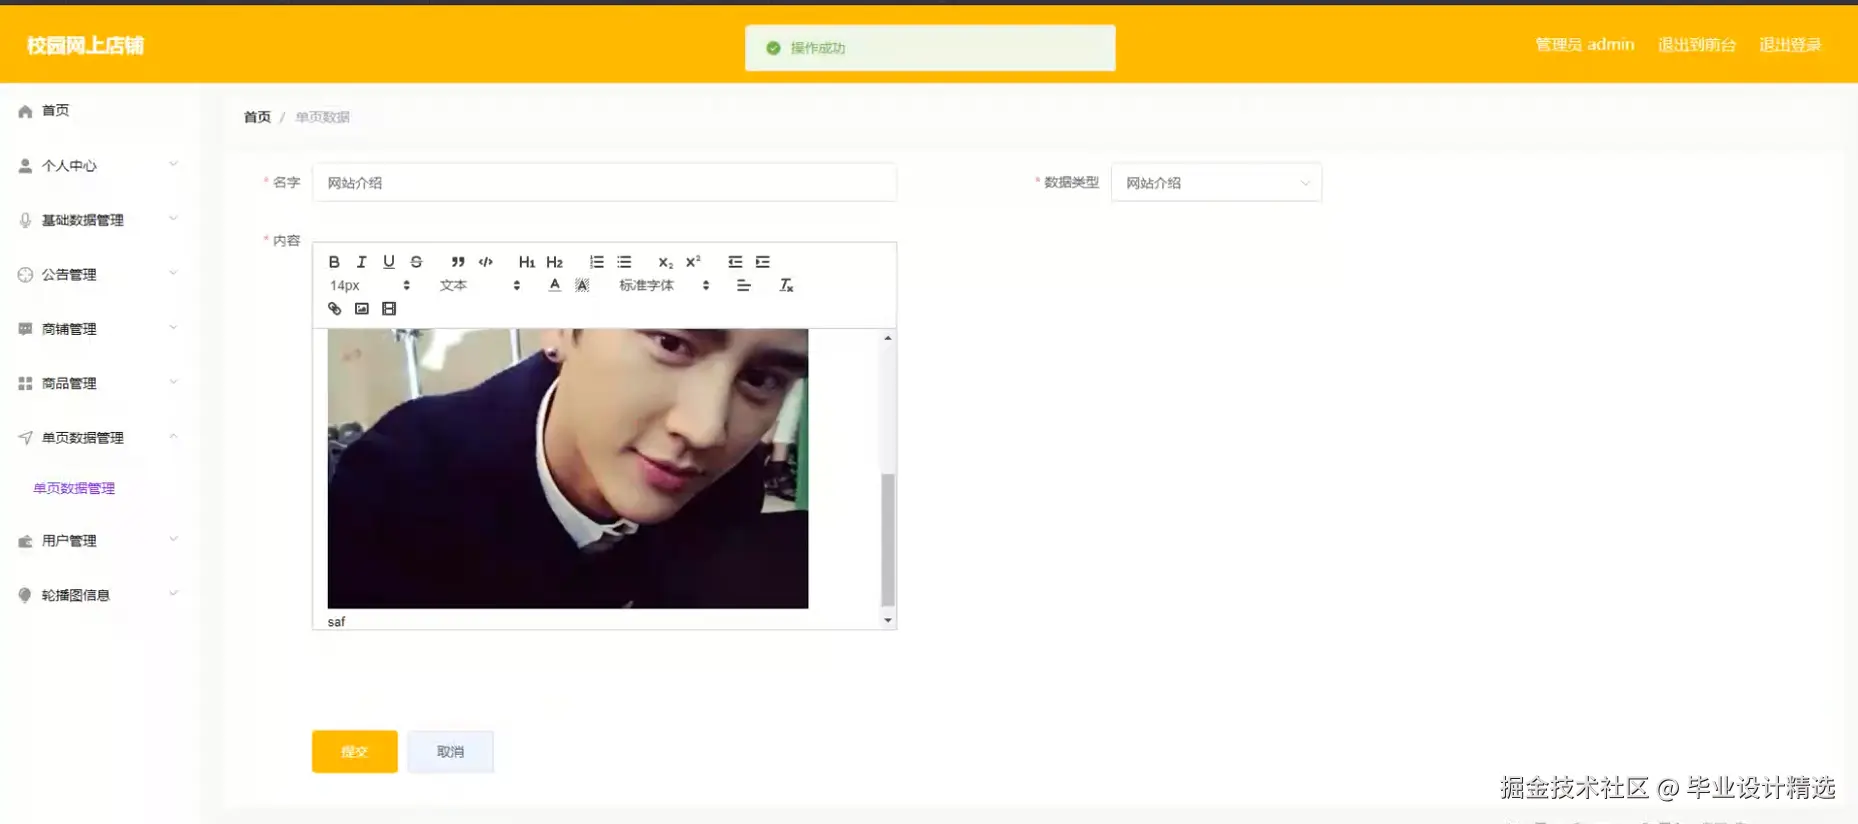Toggle underline formatting in the editor
The image size is (1858, 824).
389,262
